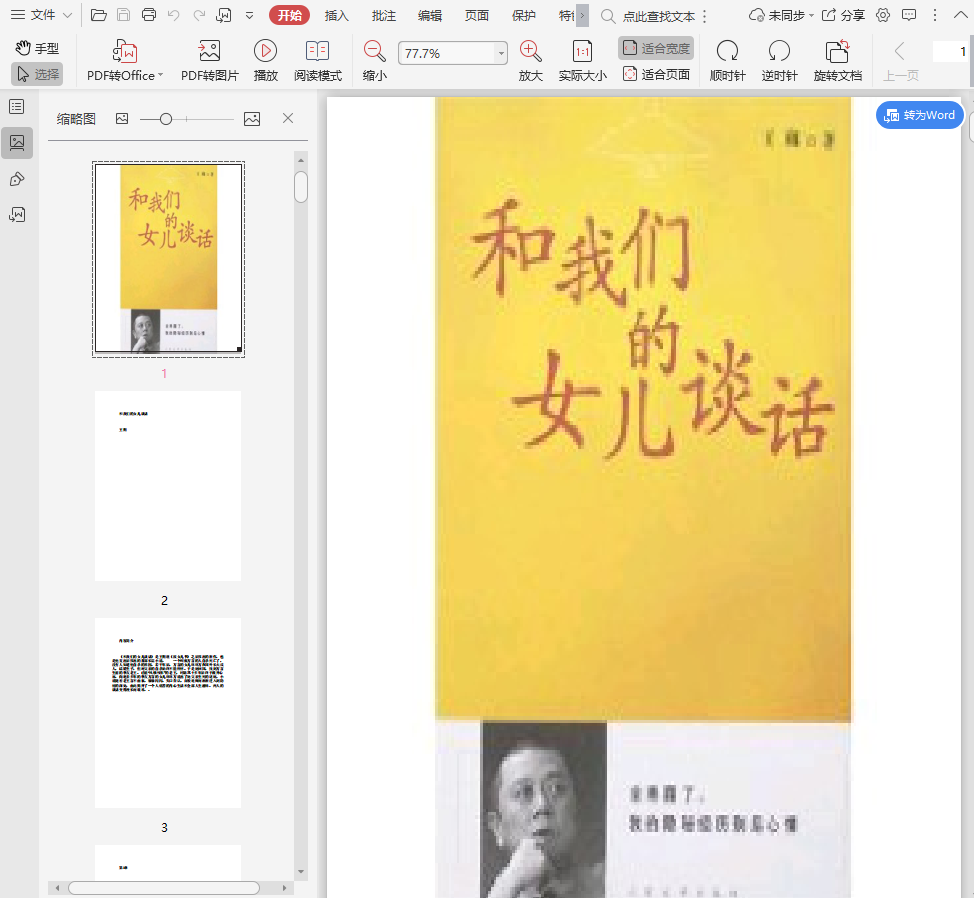Open the outline panel sidebar icon
Viewport: 974px width, 898px height.
(x=17, y=107)
